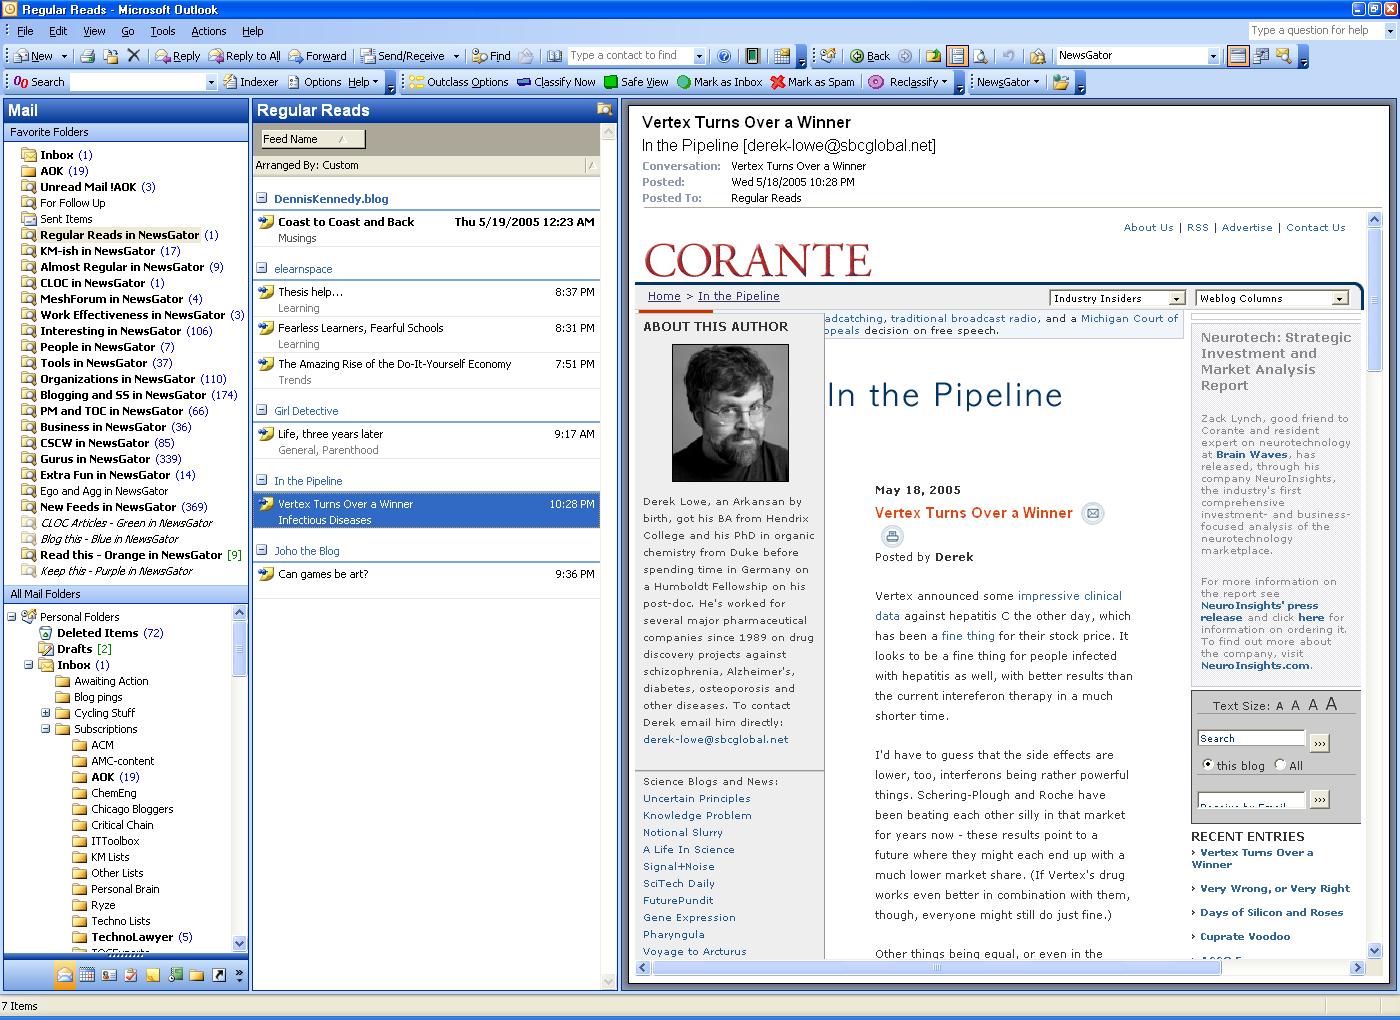The image size is (1400, 1020).
Task: Click the Print icon in the toolbar
Action: click(x=88, y=56)
